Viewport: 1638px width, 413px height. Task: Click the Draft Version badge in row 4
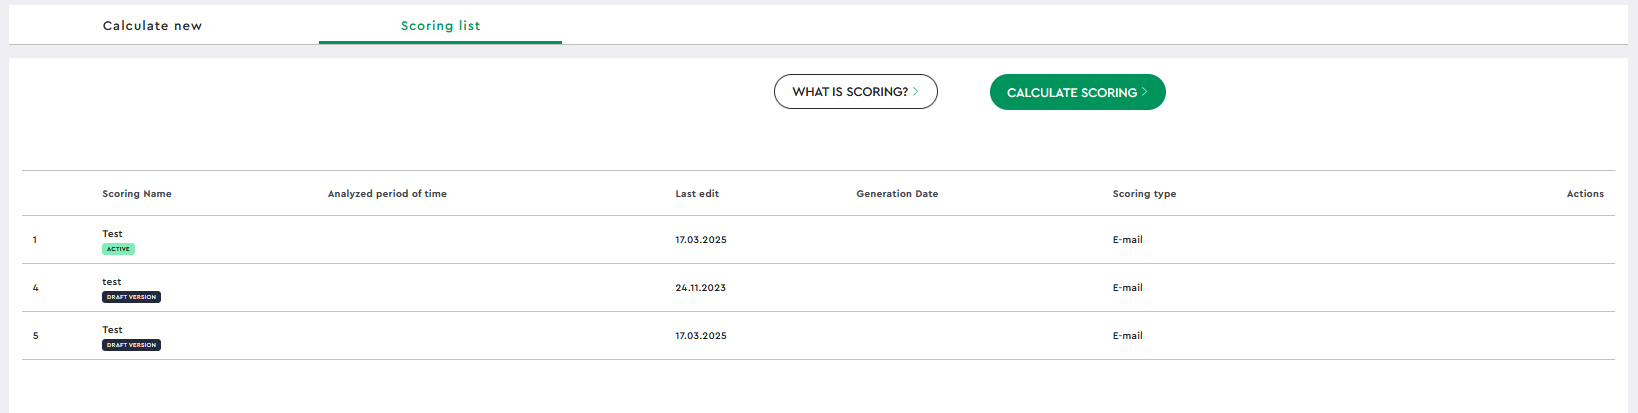coord(131,297)
